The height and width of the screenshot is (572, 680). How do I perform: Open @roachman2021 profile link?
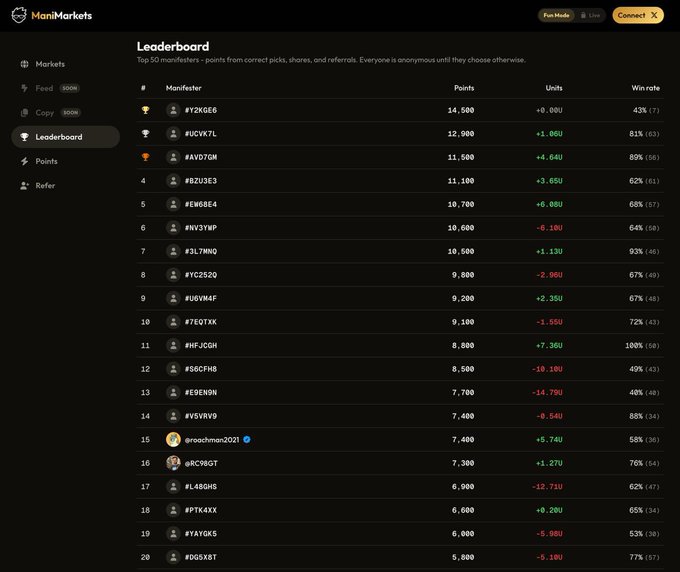click(212, 440)
